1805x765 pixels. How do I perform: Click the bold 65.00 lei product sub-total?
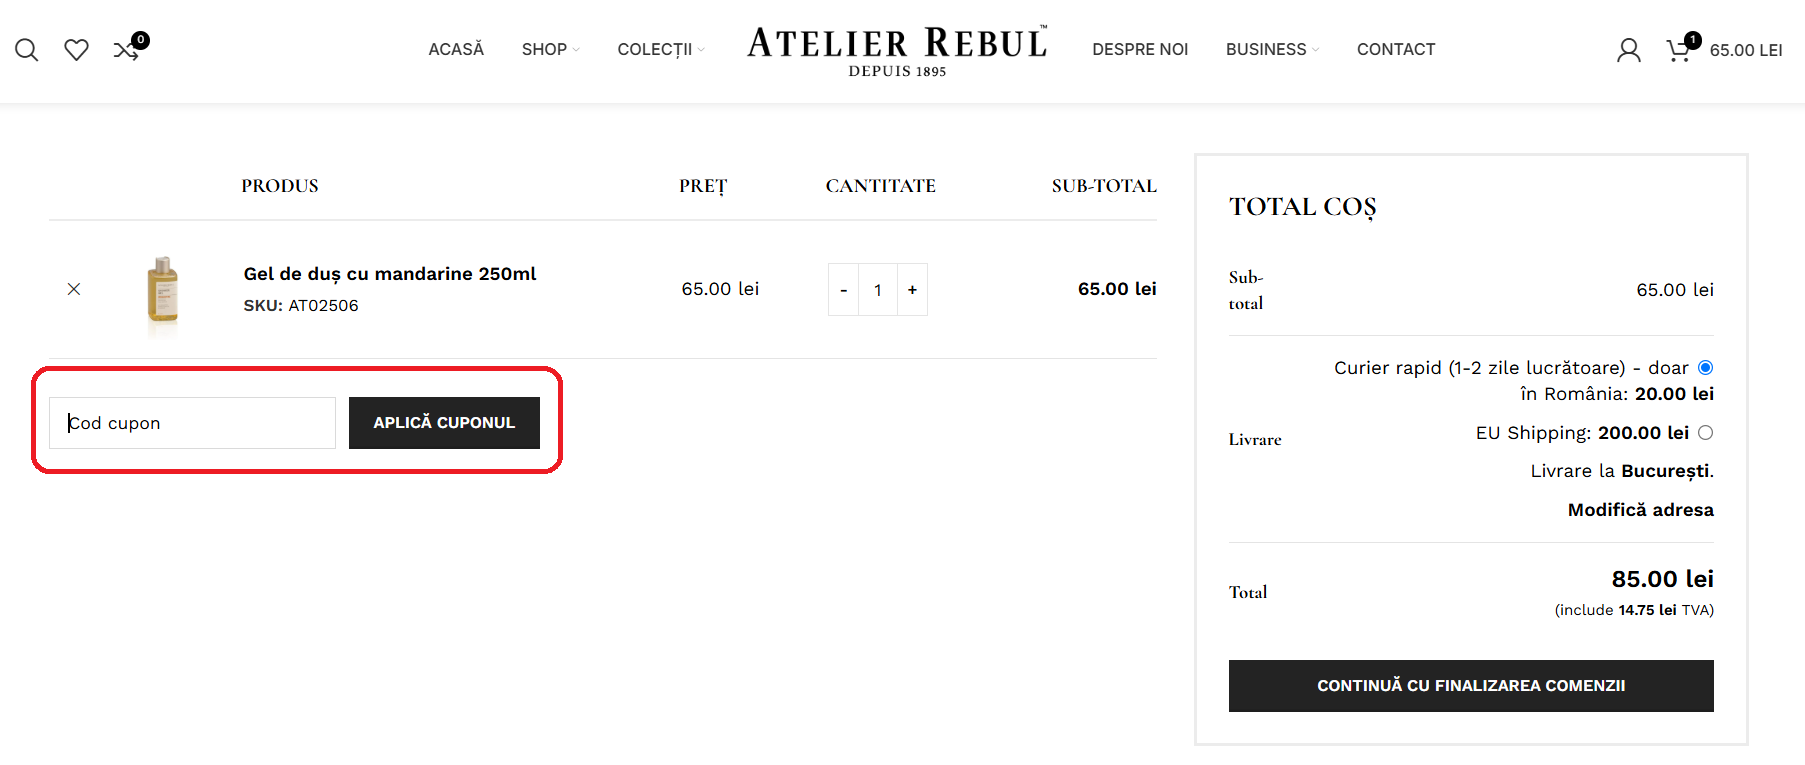pos(1117,289)
